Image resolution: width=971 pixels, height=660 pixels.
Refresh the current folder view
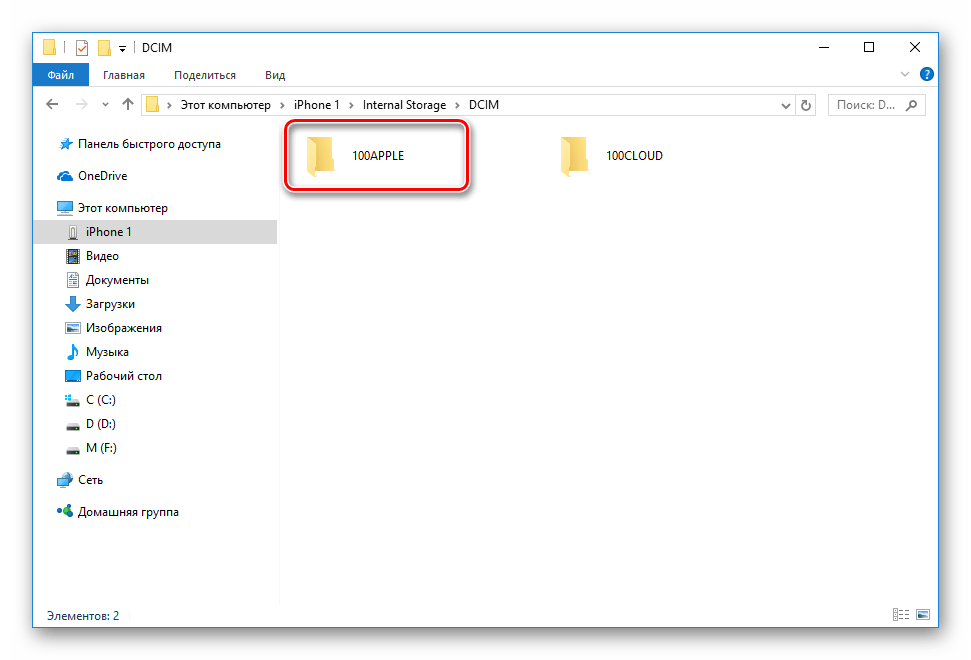tap(806, 105)
